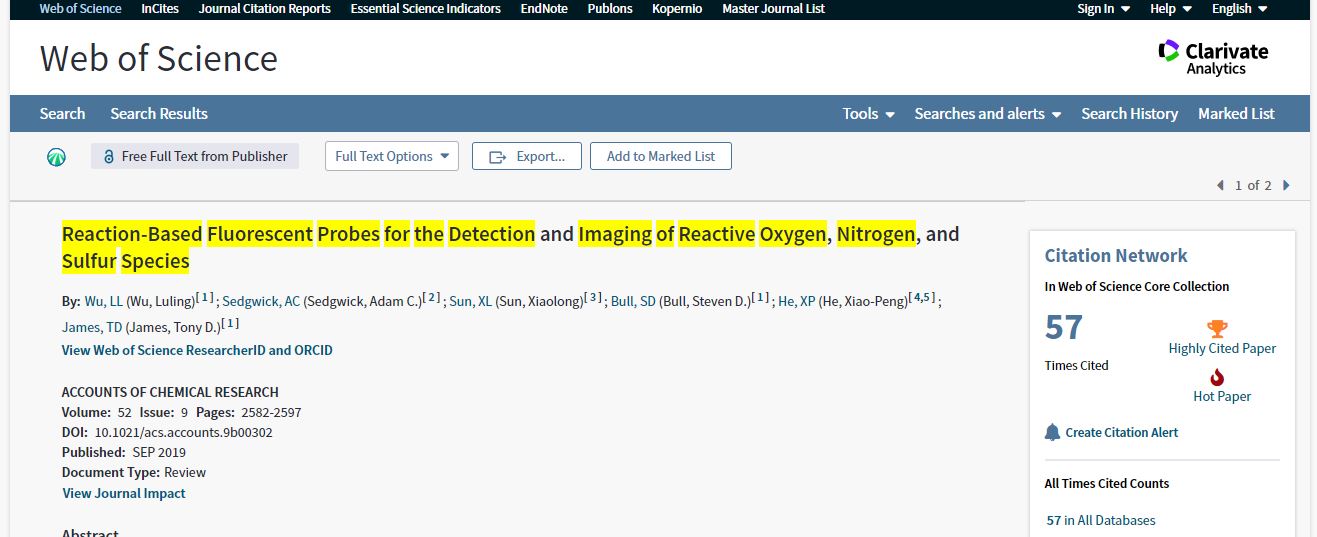Expand Searches and alerts menu

click(x=987, y=113)
